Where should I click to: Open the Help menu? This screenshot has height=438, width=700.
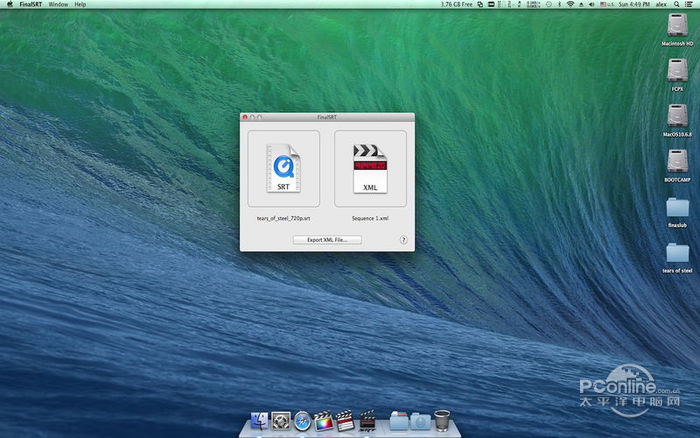[x=80, y=4]
